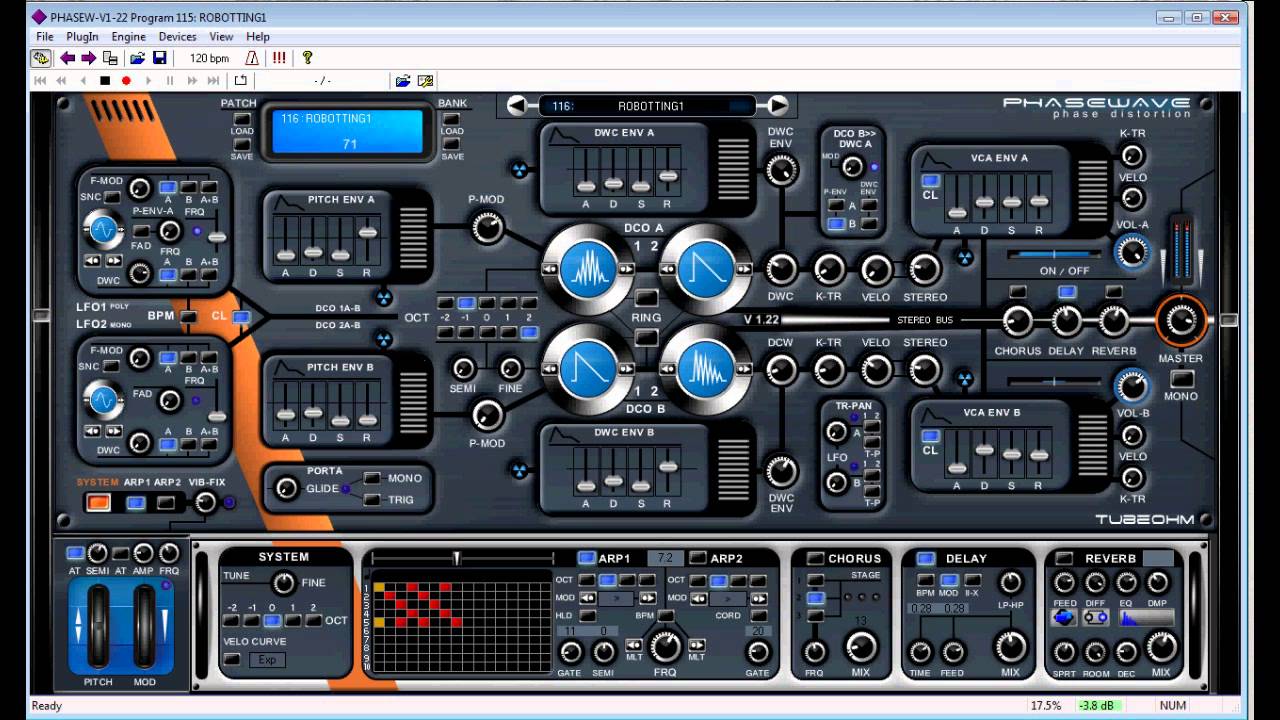
Task: Open the File menu
Action: (45, 36)
